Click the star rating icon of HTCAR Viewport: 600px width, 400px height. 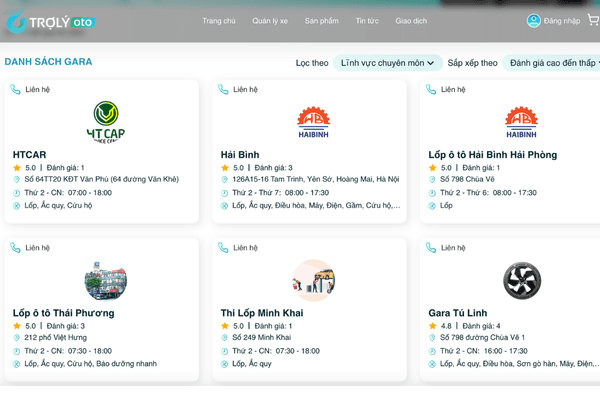[x=17, y=168]
